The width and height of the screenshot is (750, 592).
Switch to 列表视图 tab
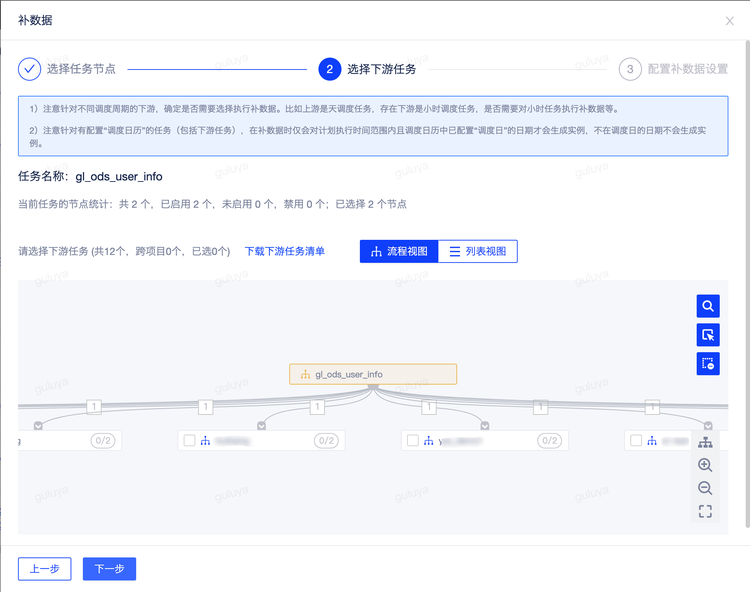point(477,251)
